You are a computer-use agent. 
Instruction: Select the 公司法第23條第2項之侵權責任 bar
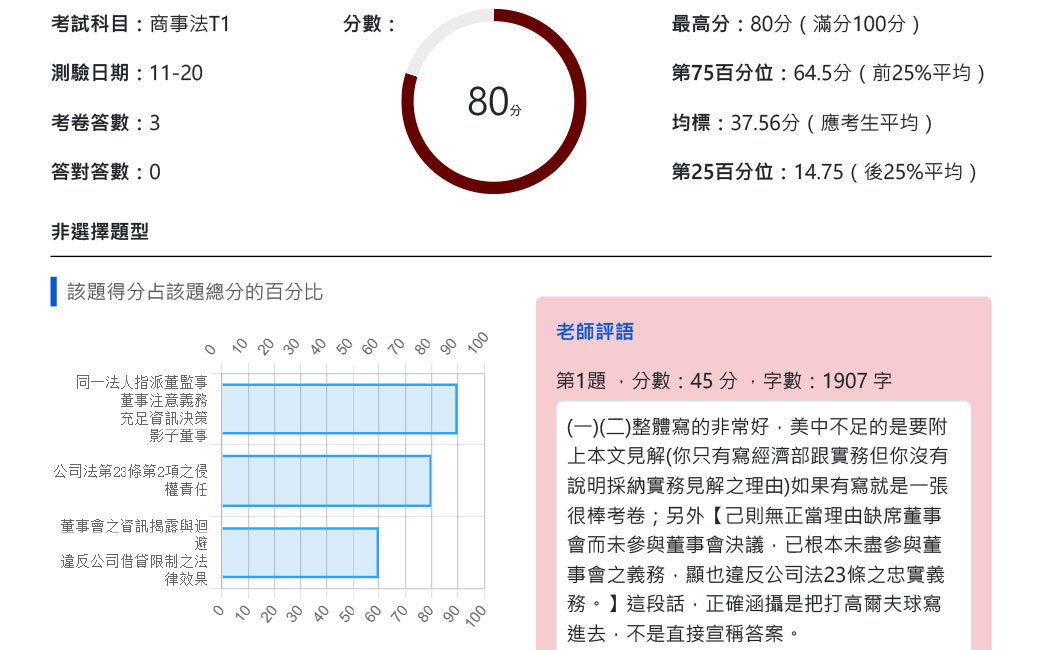(x=327, y=482)
